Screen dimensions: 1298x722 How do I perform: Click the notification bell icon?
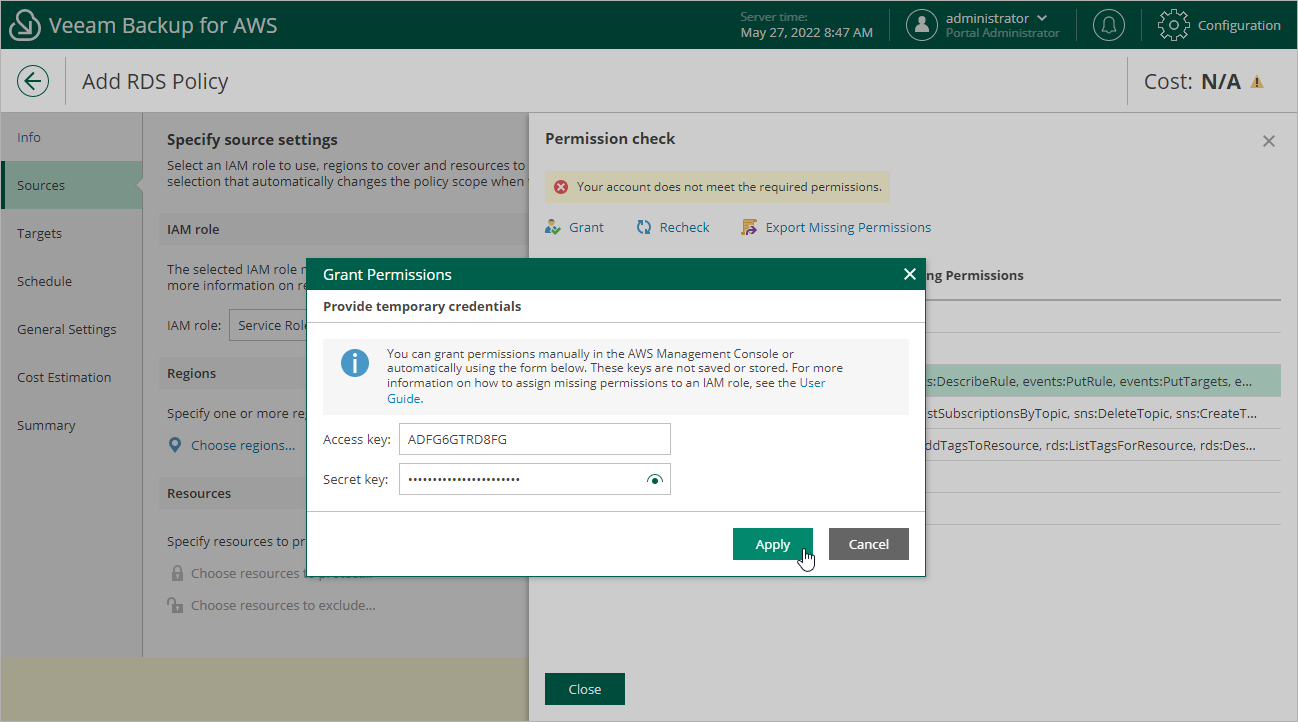coord(1108,25)
